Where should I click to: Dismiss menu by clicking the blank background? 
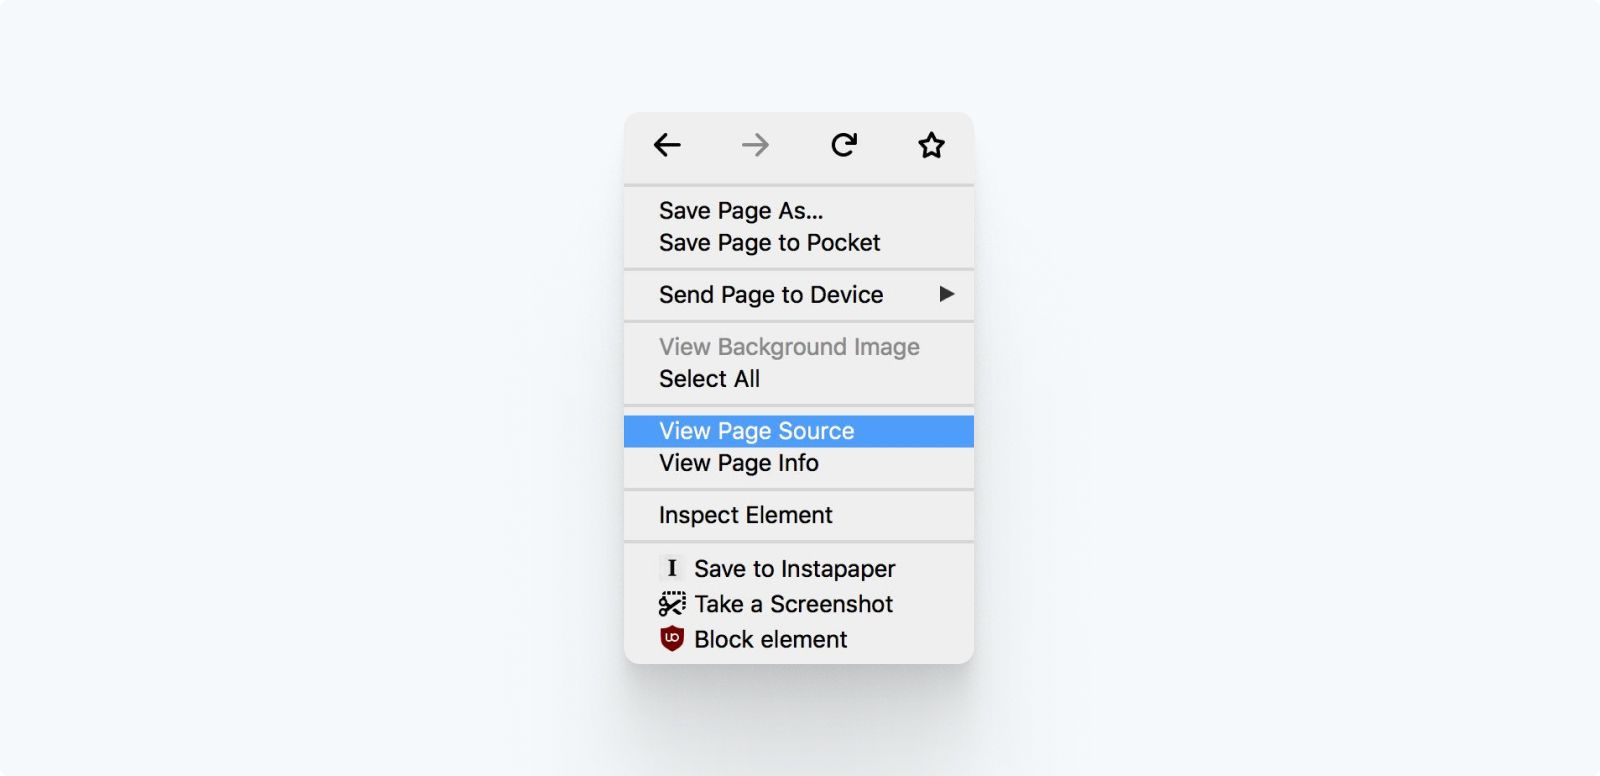300,400
